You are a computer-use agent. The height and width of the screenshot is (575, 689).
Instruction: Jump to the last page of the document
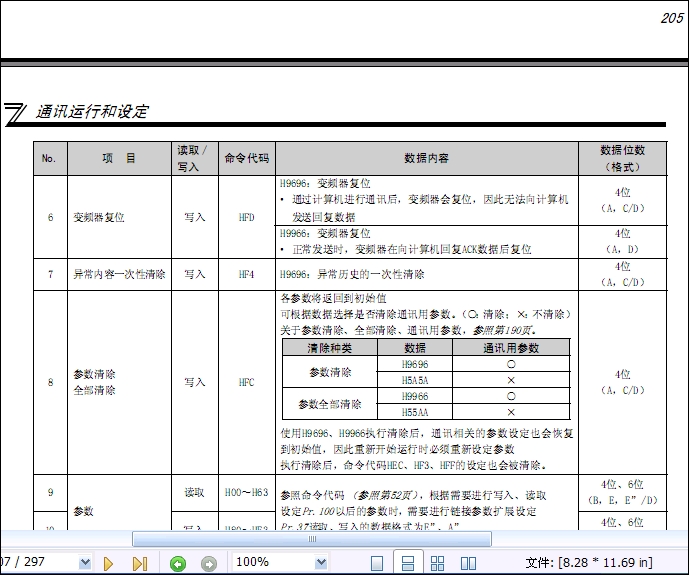pos(139,564)
